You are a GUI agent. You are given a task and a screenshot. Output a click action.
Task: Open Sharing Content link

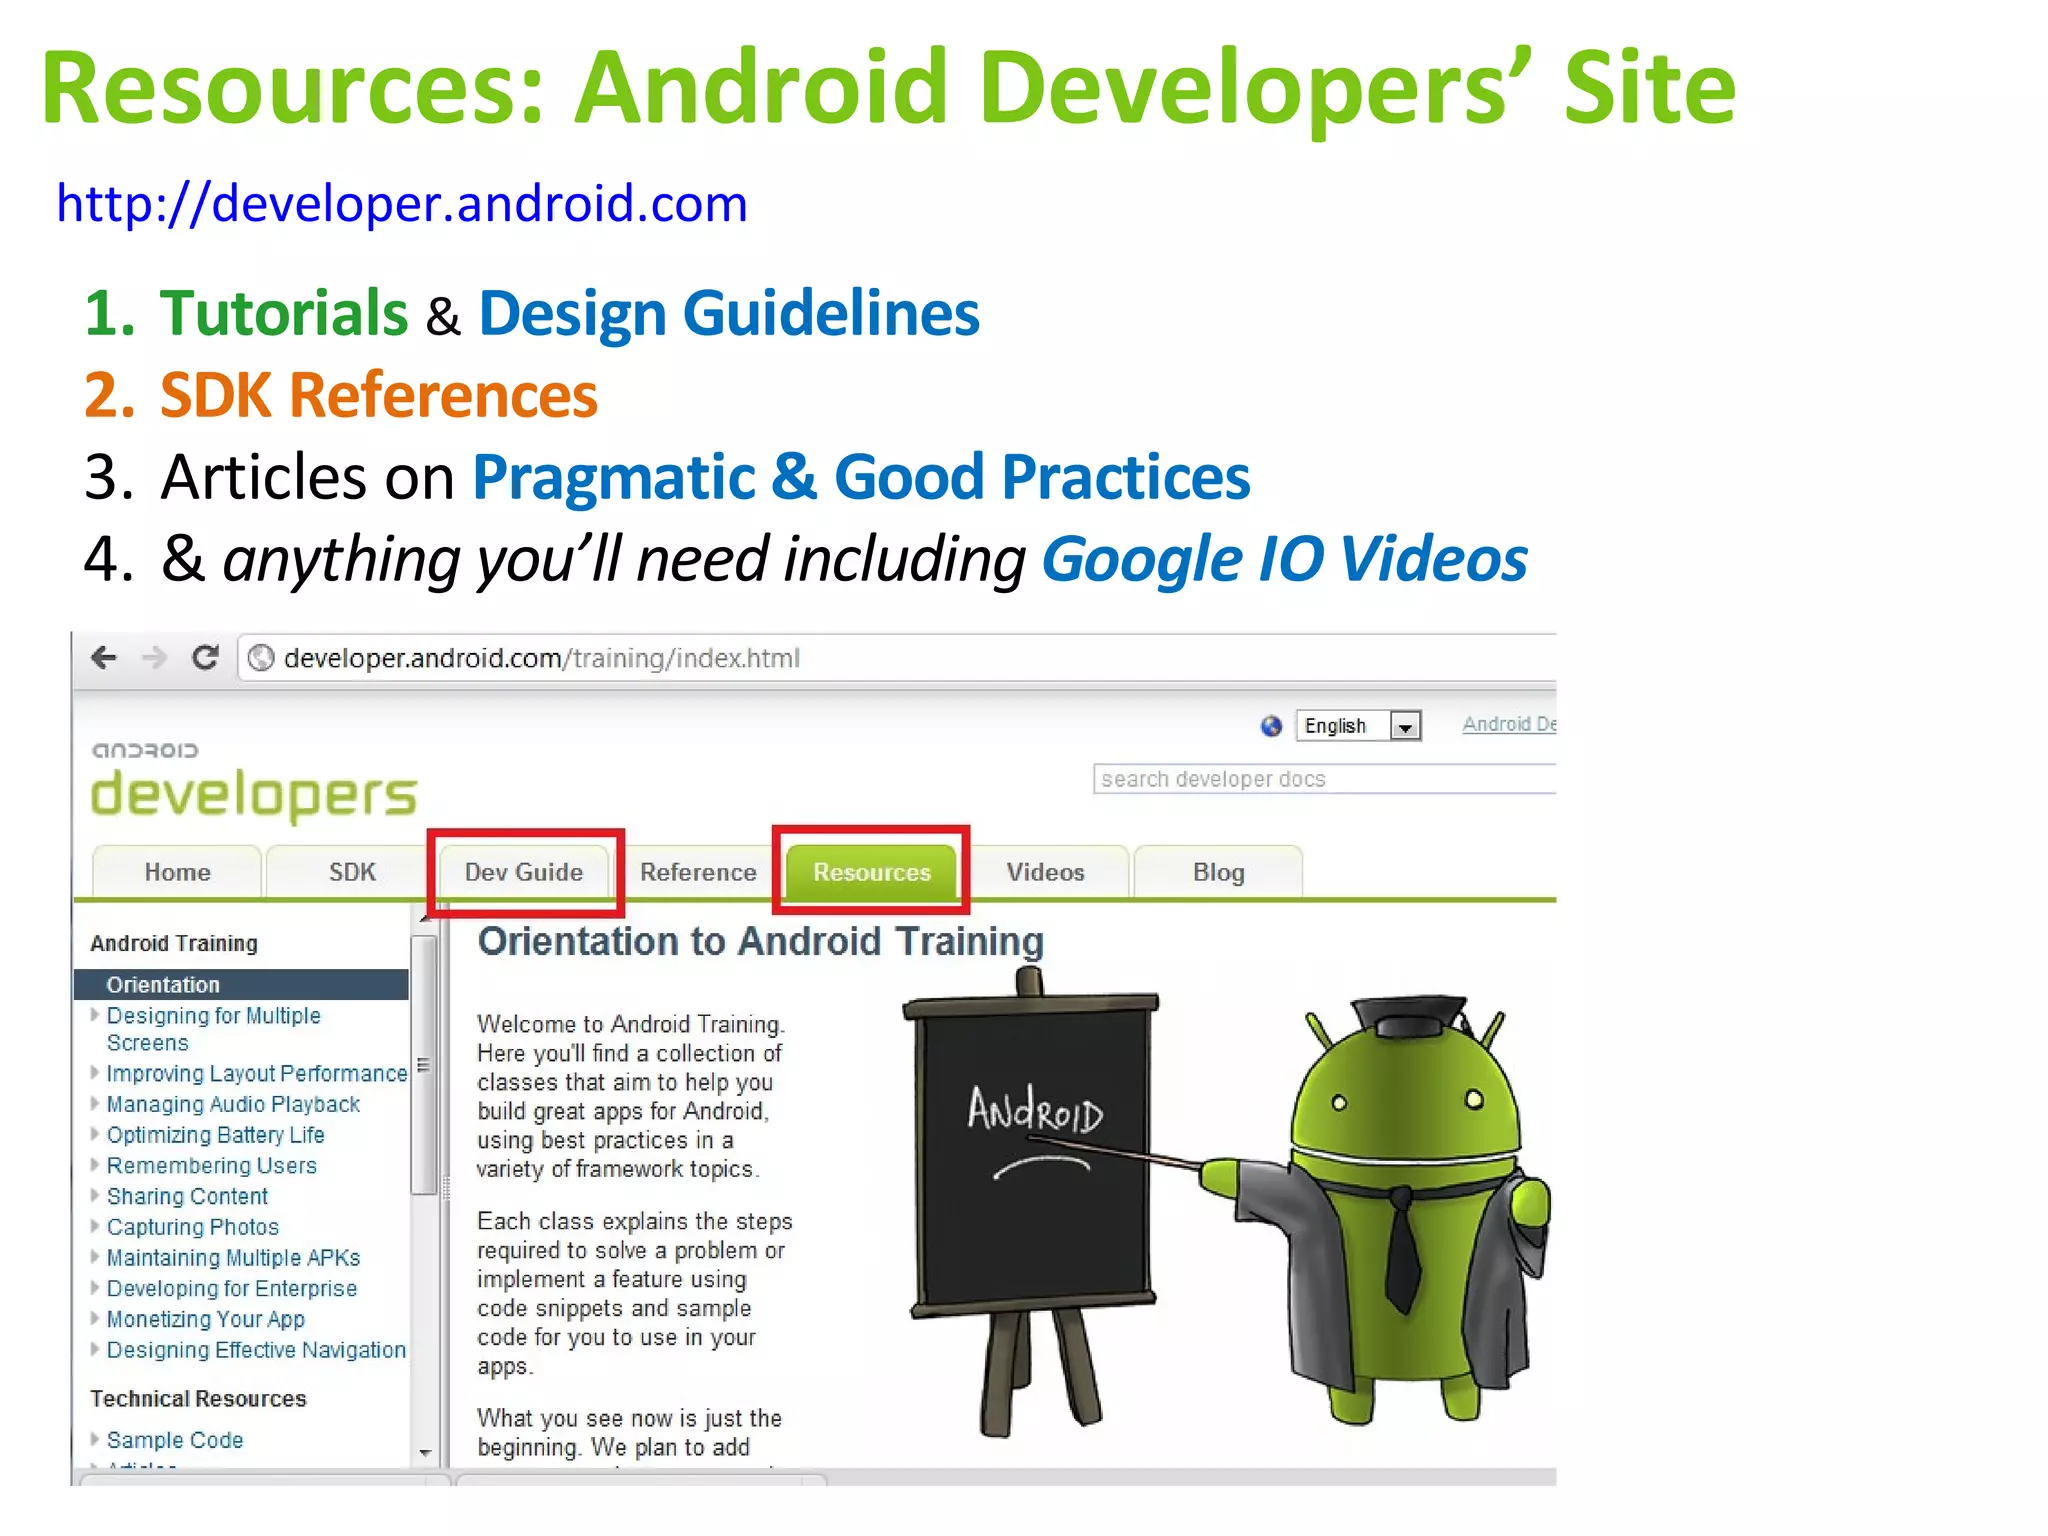coord(187,1196)
